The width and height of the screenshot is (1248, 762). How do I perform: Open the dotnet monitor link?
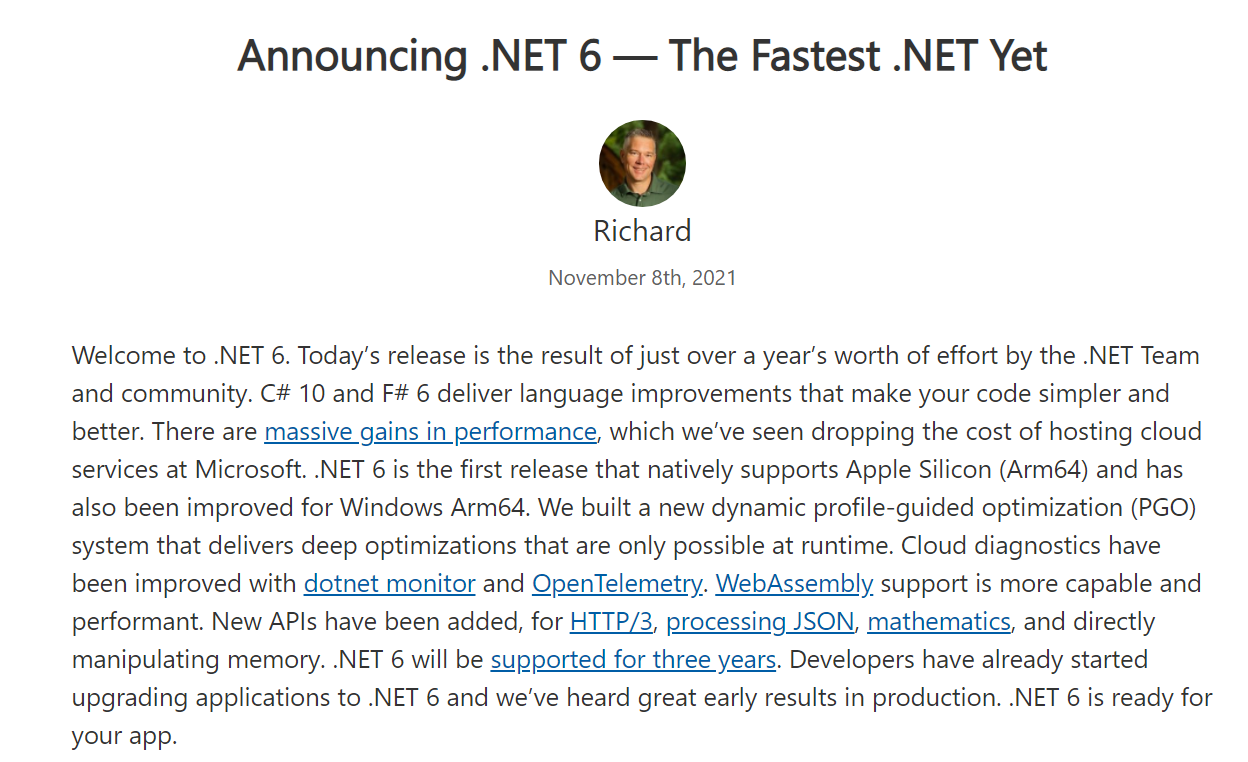click(x=389, y=584)
